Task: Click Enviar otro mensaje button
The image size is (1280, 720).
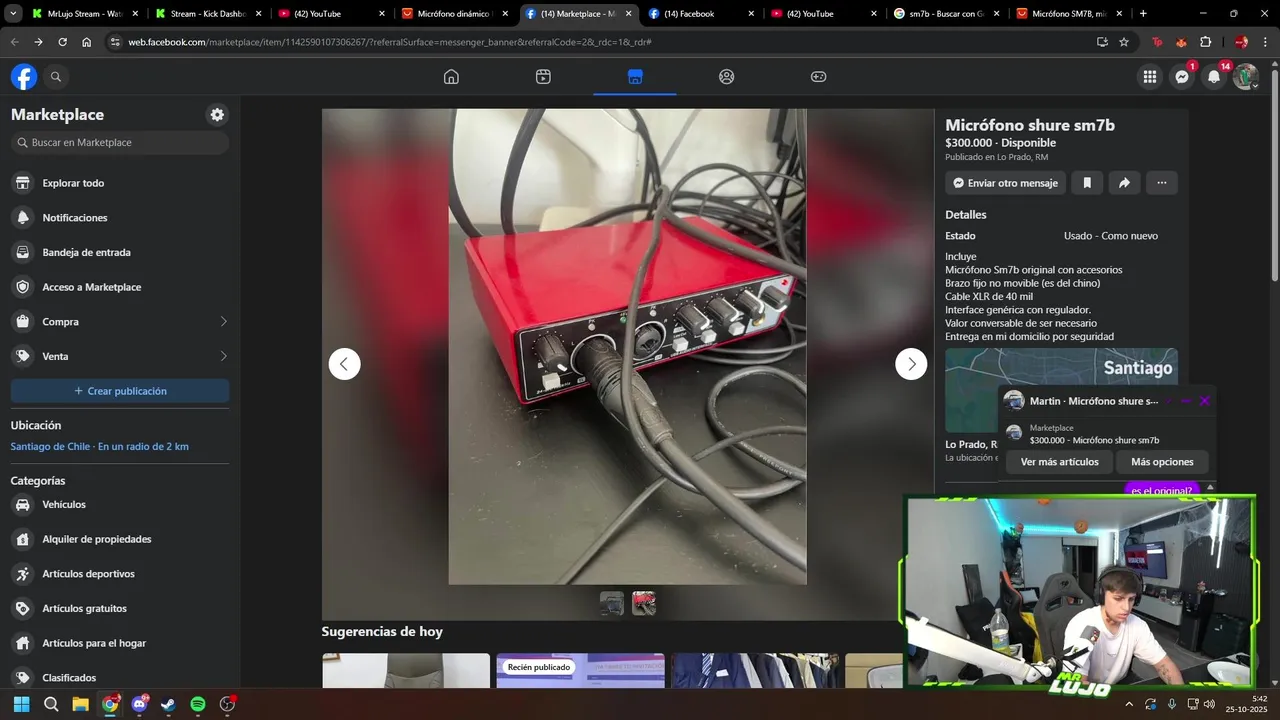Action: (1005, 183)
